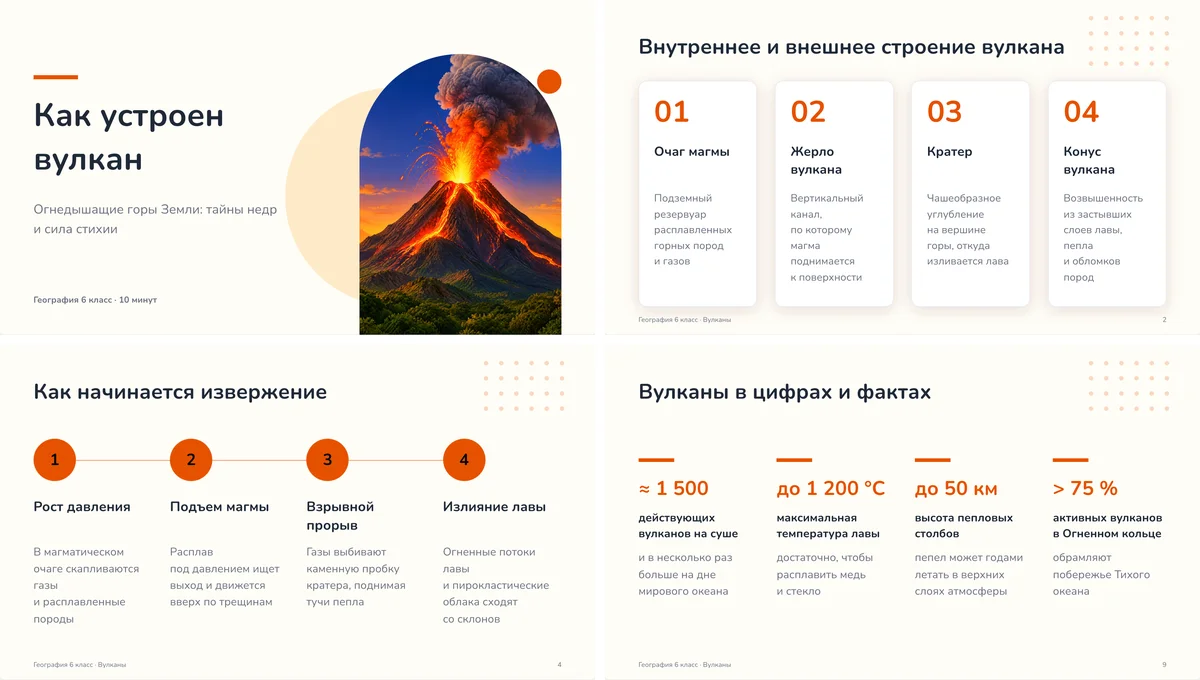Viewport: 1200px width, 680px height.
Task: Click step circle number 2
Action: pyautogui.click(x=191, y=460)
